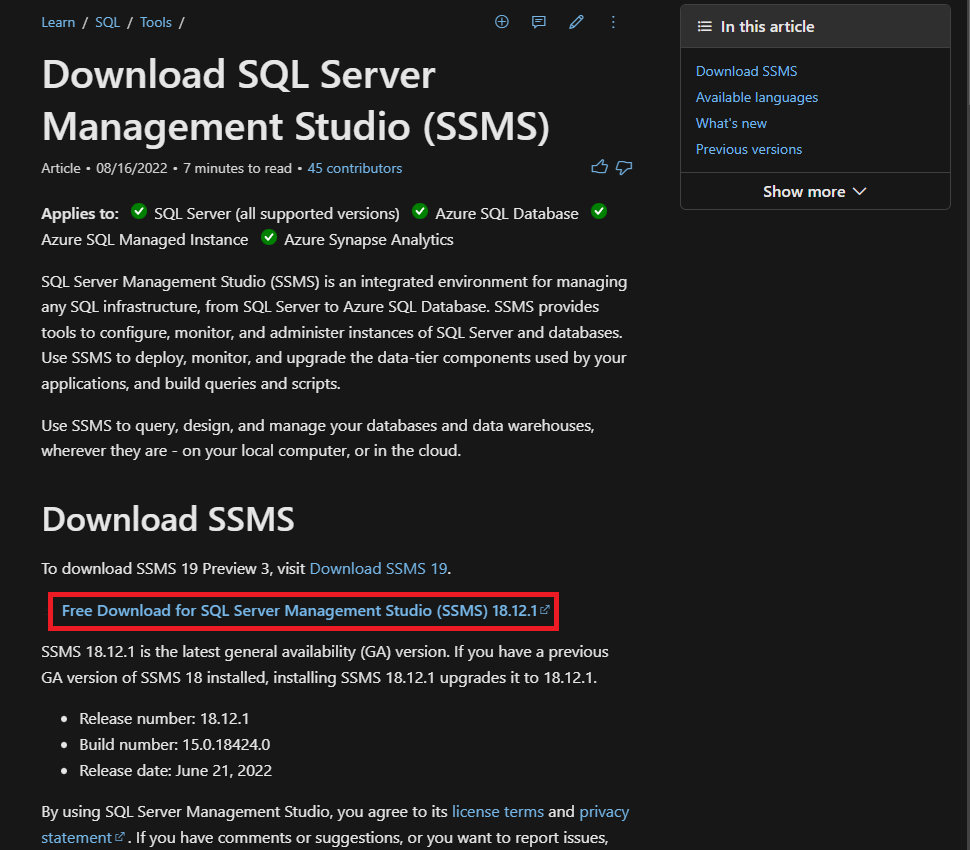Screen dimensions: 970x850
Task: Jump to Previous versions section
Action: (749, 149)
